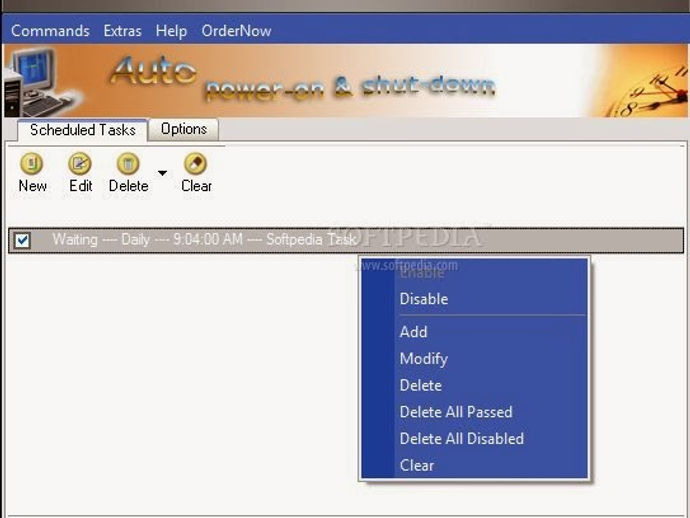690x518 pixels.
Task: Uncheck the Softpedia Task checkbox
Action: tap(22, 240)
